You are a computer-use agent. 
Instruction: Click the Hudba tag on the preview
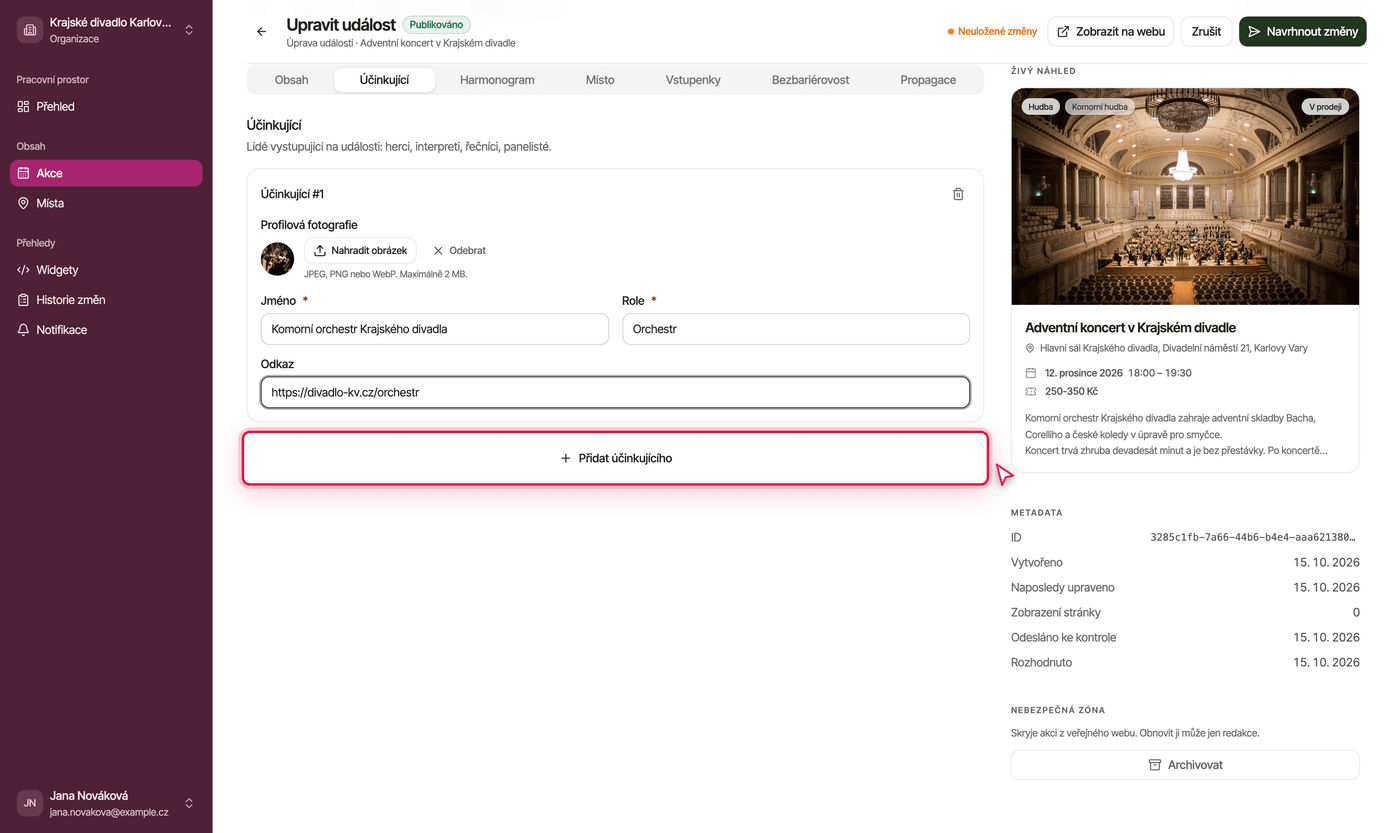[x=1041, y=106]
